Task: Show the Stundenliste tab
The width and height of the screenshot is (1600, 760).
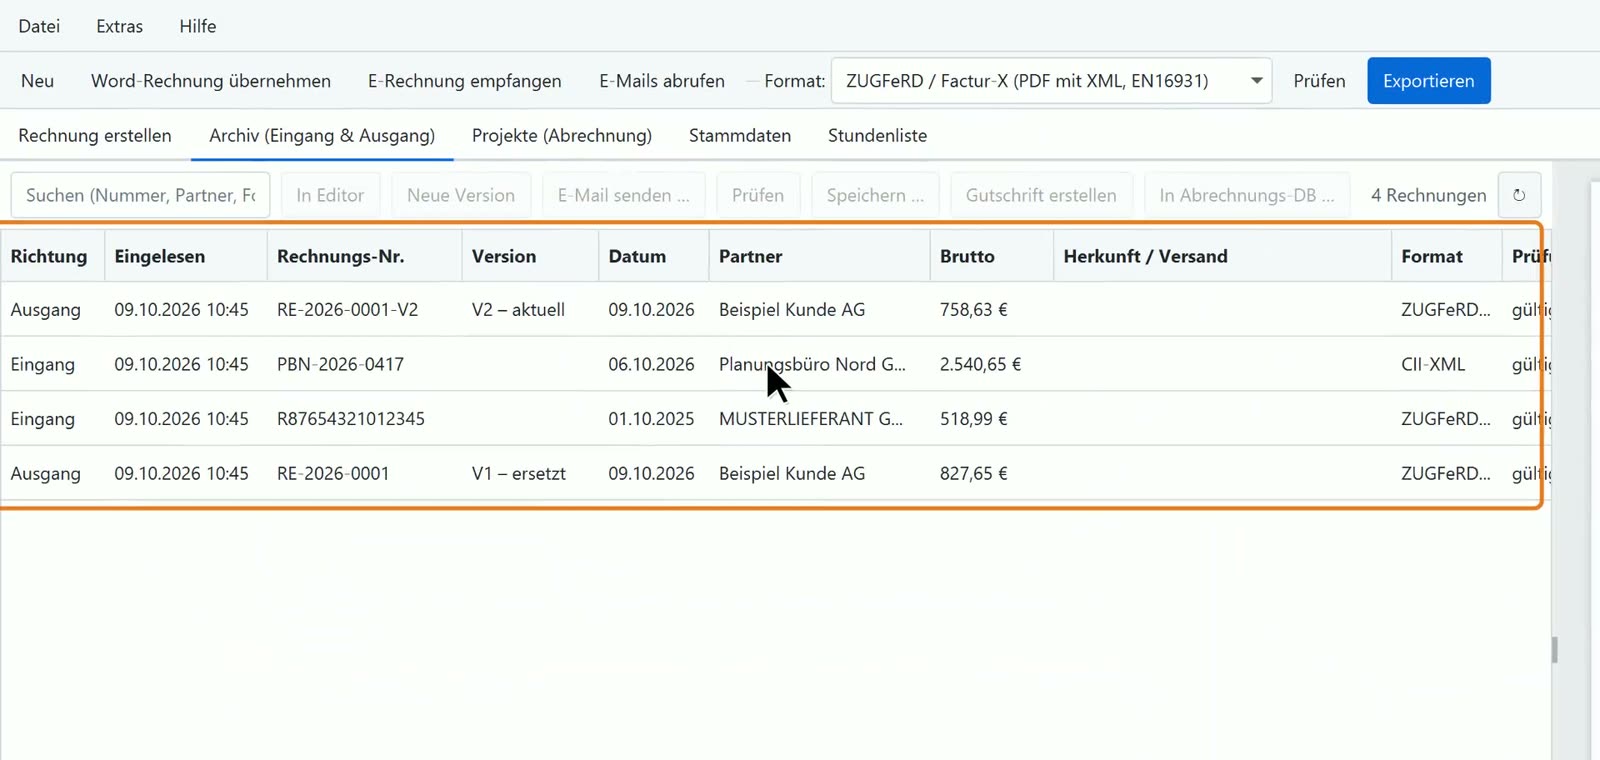Action: (877, 135)
